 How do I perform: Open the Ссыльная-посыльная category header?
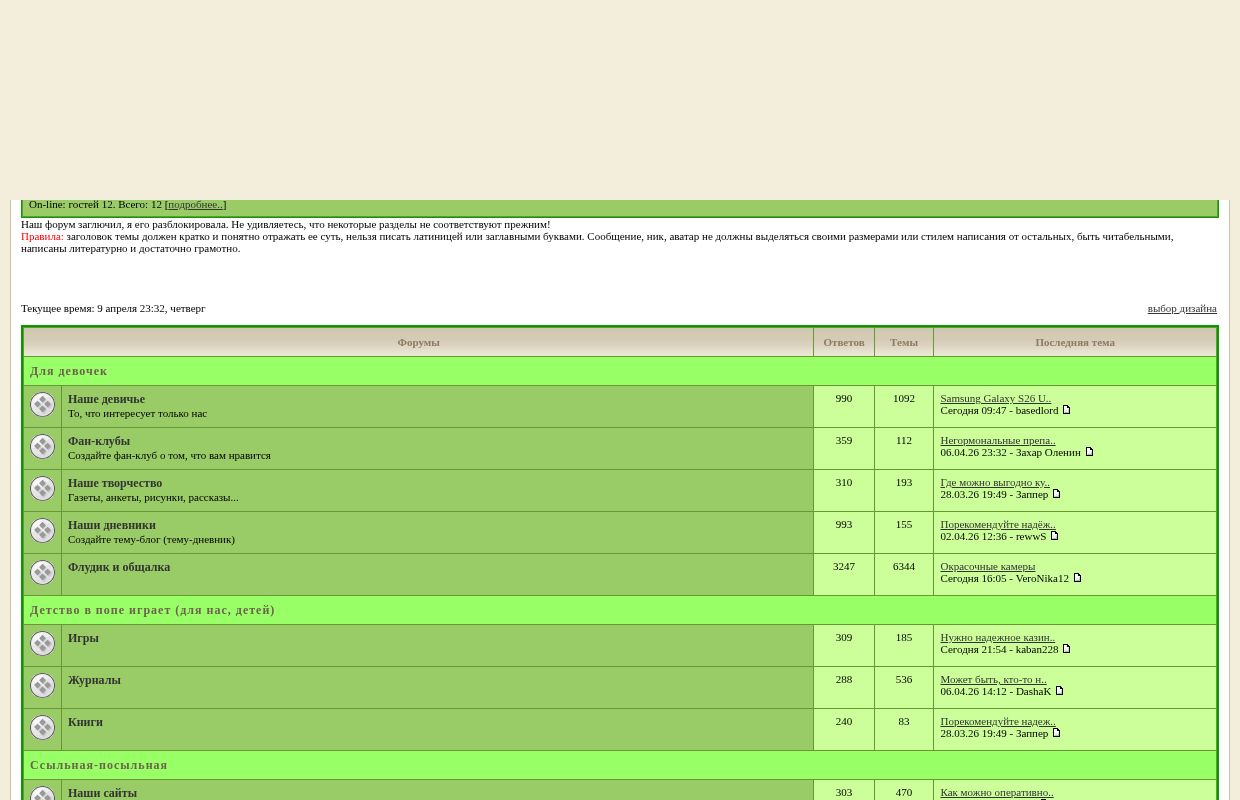(x=98, y=765)
